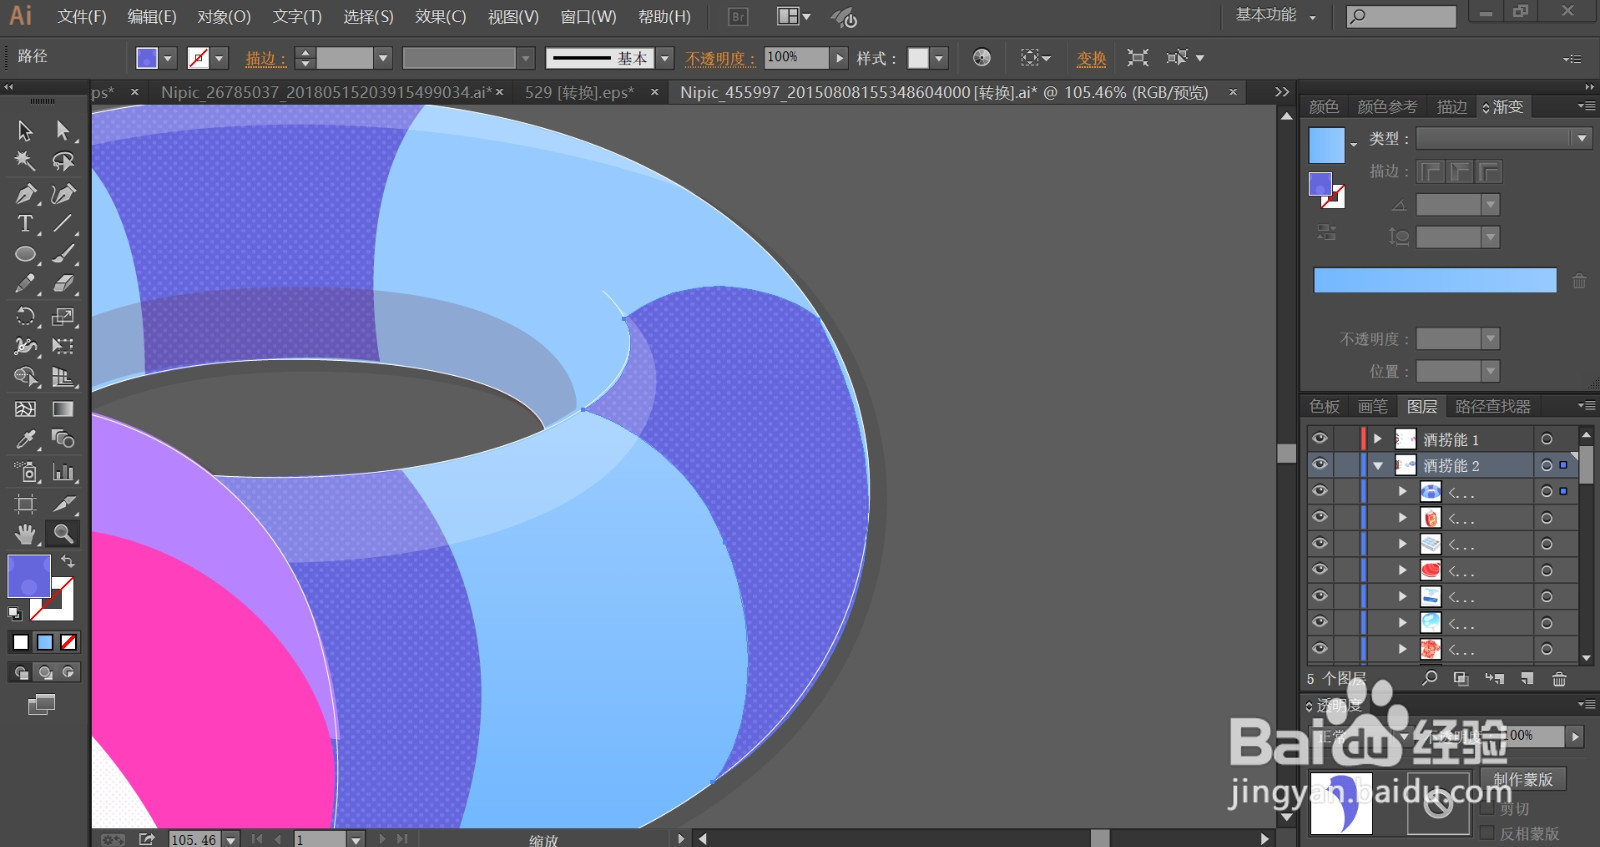Open the stroke weight dropdown
This screenshot has width=1600, height=847.
pyautogui.click(x=383, y=58)
